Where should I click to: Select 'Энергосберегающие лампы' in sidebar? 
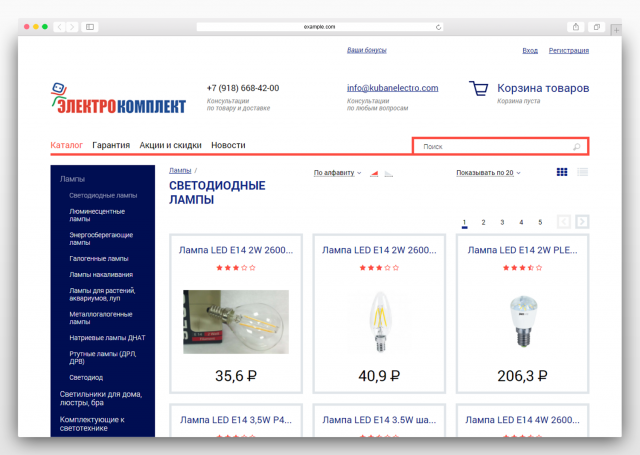click(x=101, y=239)
